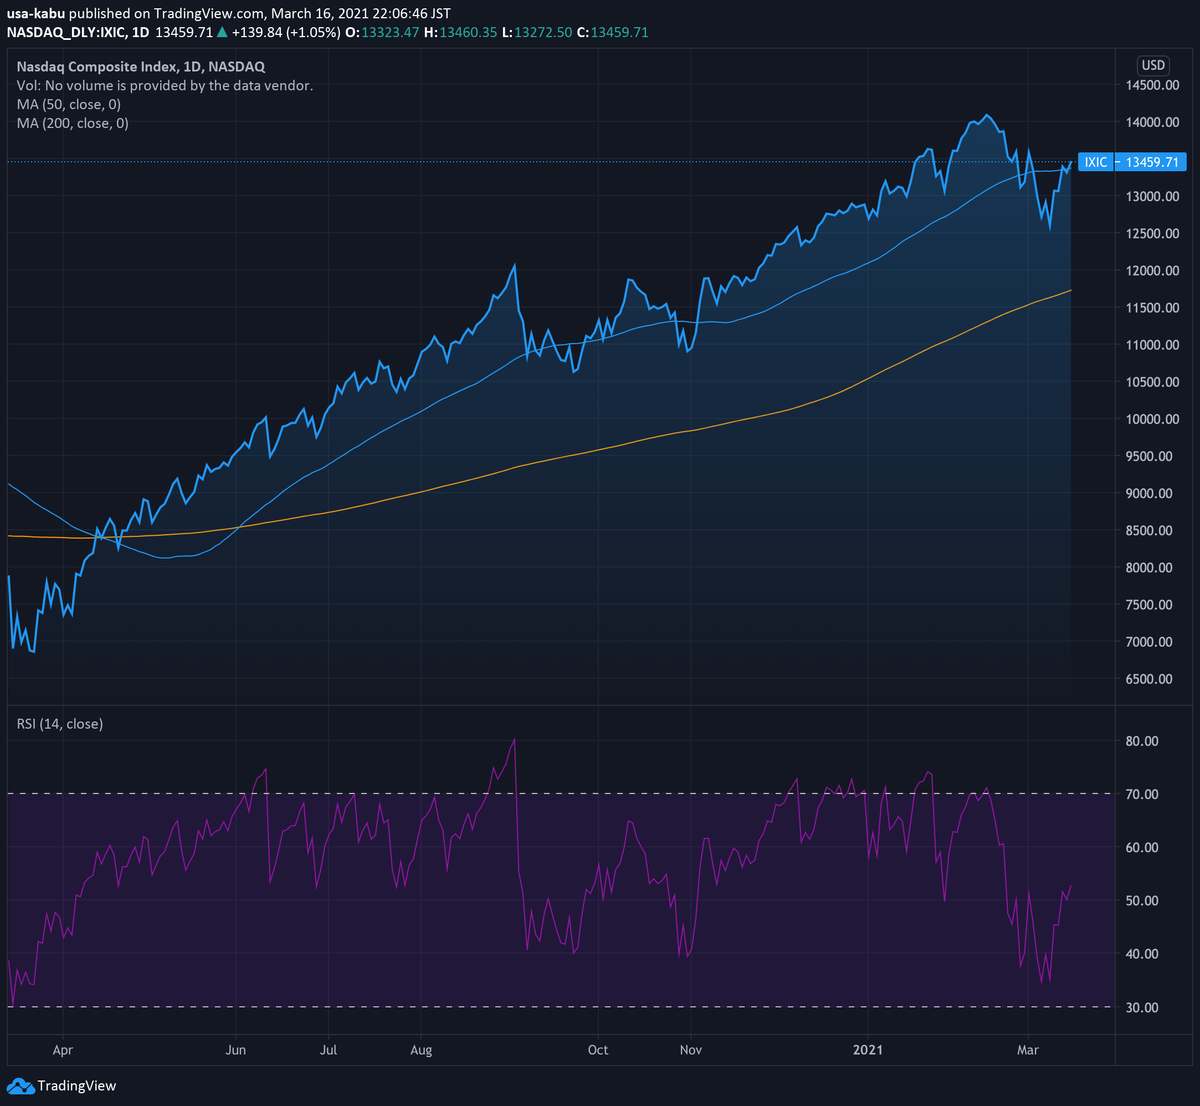The image size is (1200, 1106).
Task: Click the open price O:13323.47 value
Action: tap(383, 32)
